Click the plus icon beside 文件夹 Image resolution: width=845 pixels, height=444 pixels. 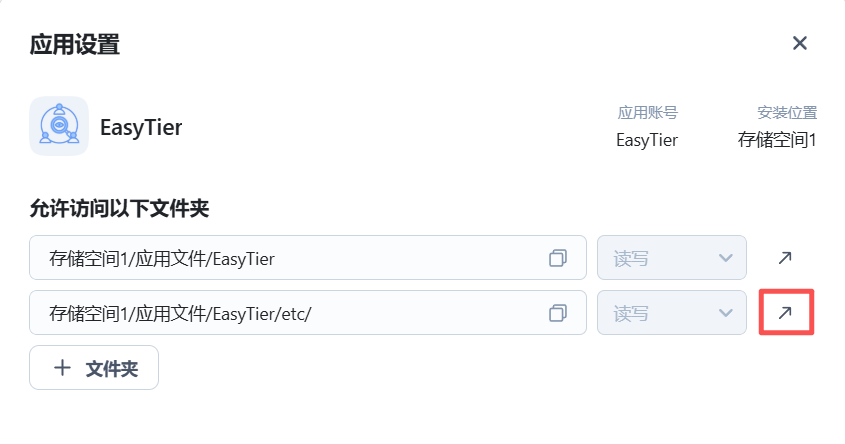[x=63, y=368]
